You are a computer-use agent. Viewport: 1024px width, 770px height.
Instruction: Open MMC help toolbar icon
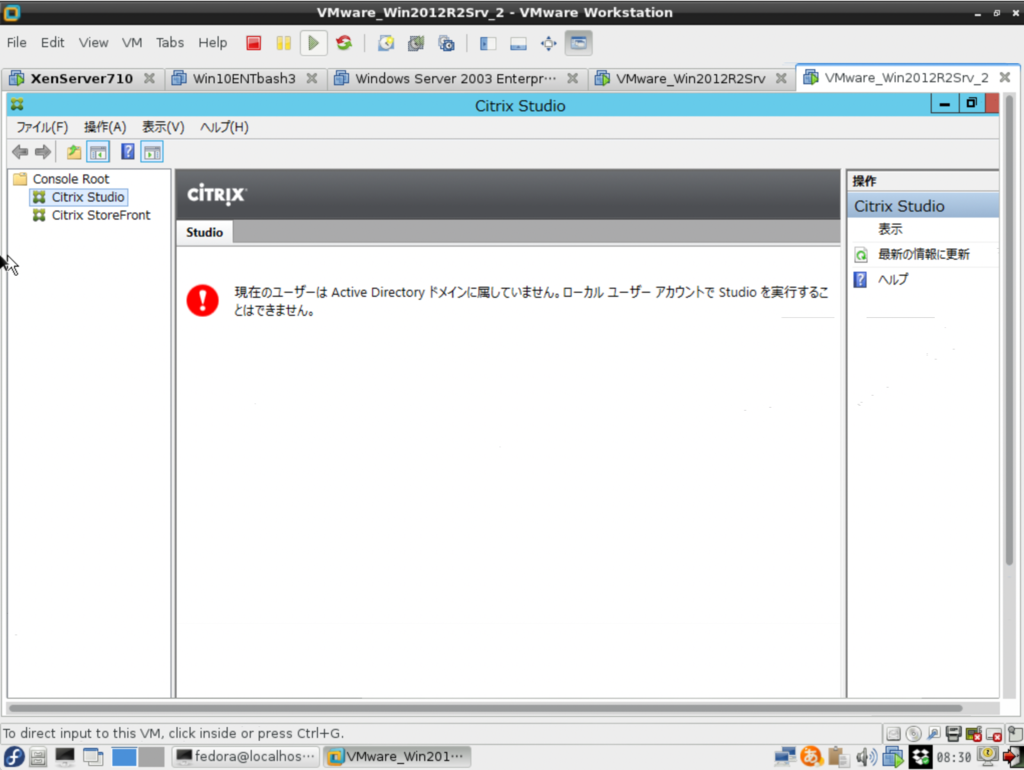point(128,152)
